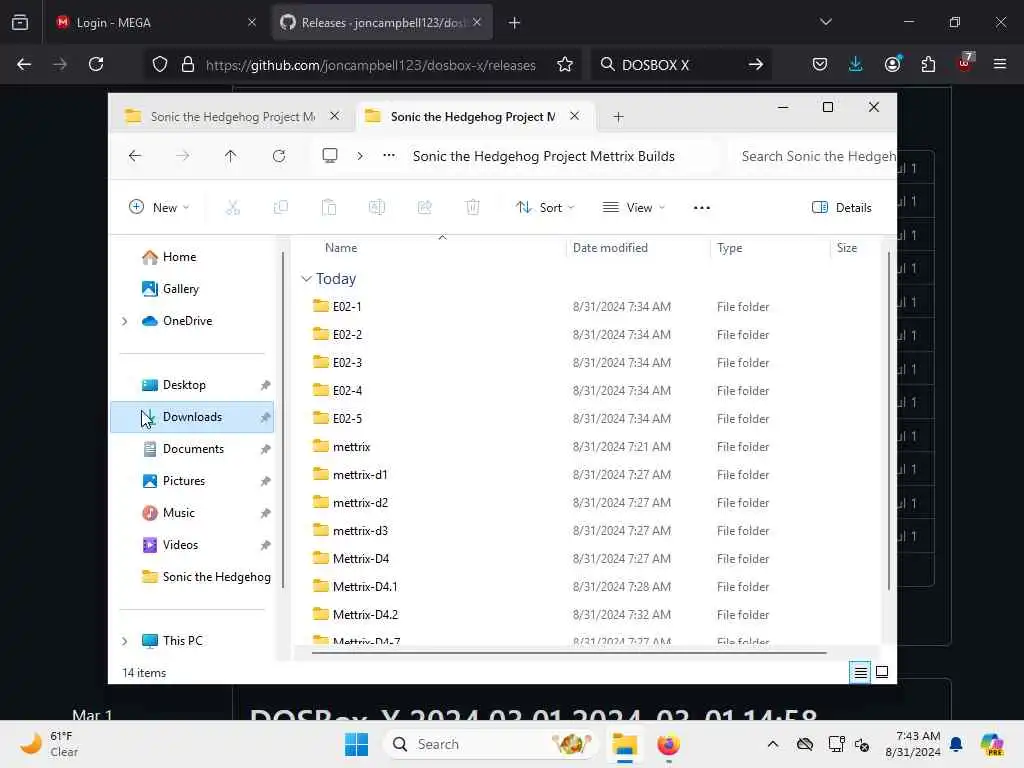Viewport: 1024px width, 768px height.
Task: Click the file list vertical scrollbar
Action: pos(888,421)
